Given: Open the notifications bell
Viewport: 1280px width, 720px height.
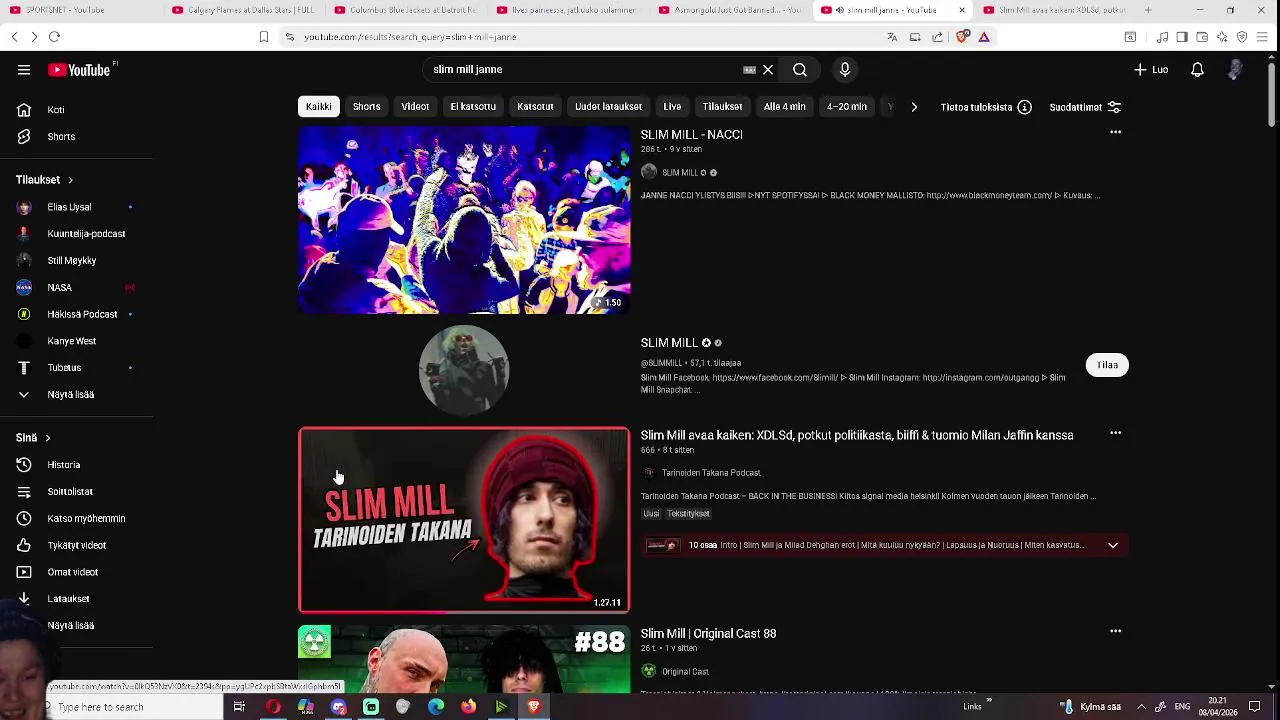Looking at the screenshot, I should [x=1197, y=70].
